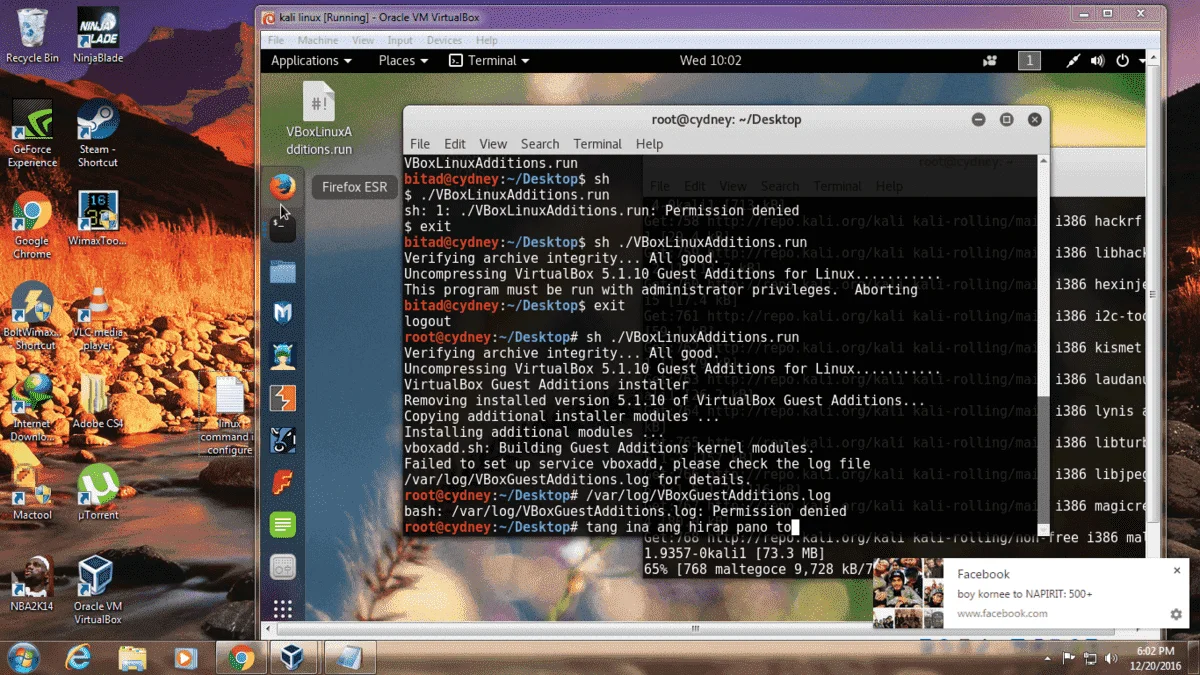Switch to VirtualBox in Windows taskbar
Viewport: 1200px width, 675px height.
(x=294, y=657)
